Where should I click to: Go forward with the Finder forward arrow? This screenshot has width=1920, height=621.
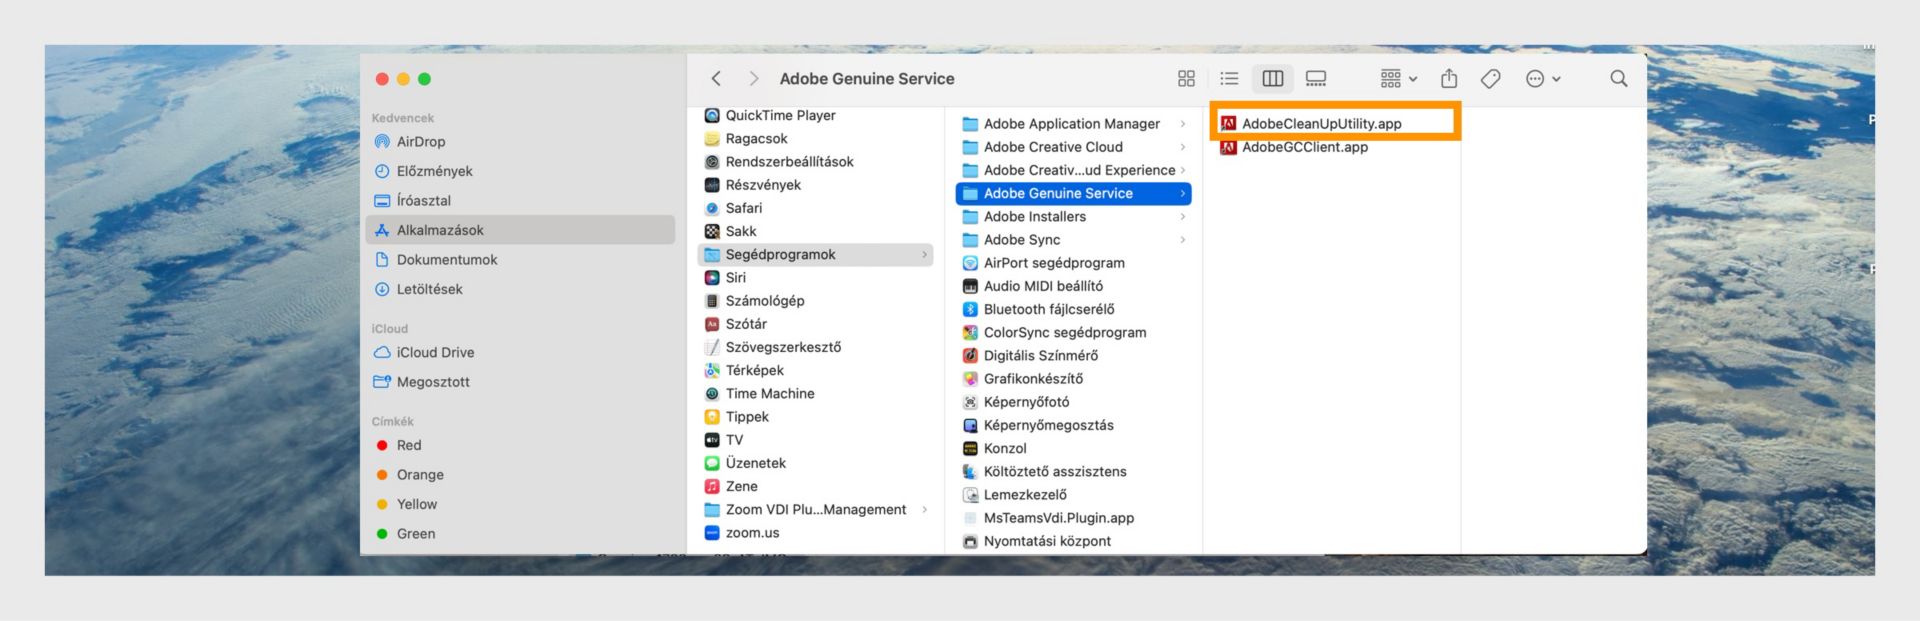(754, 78)
